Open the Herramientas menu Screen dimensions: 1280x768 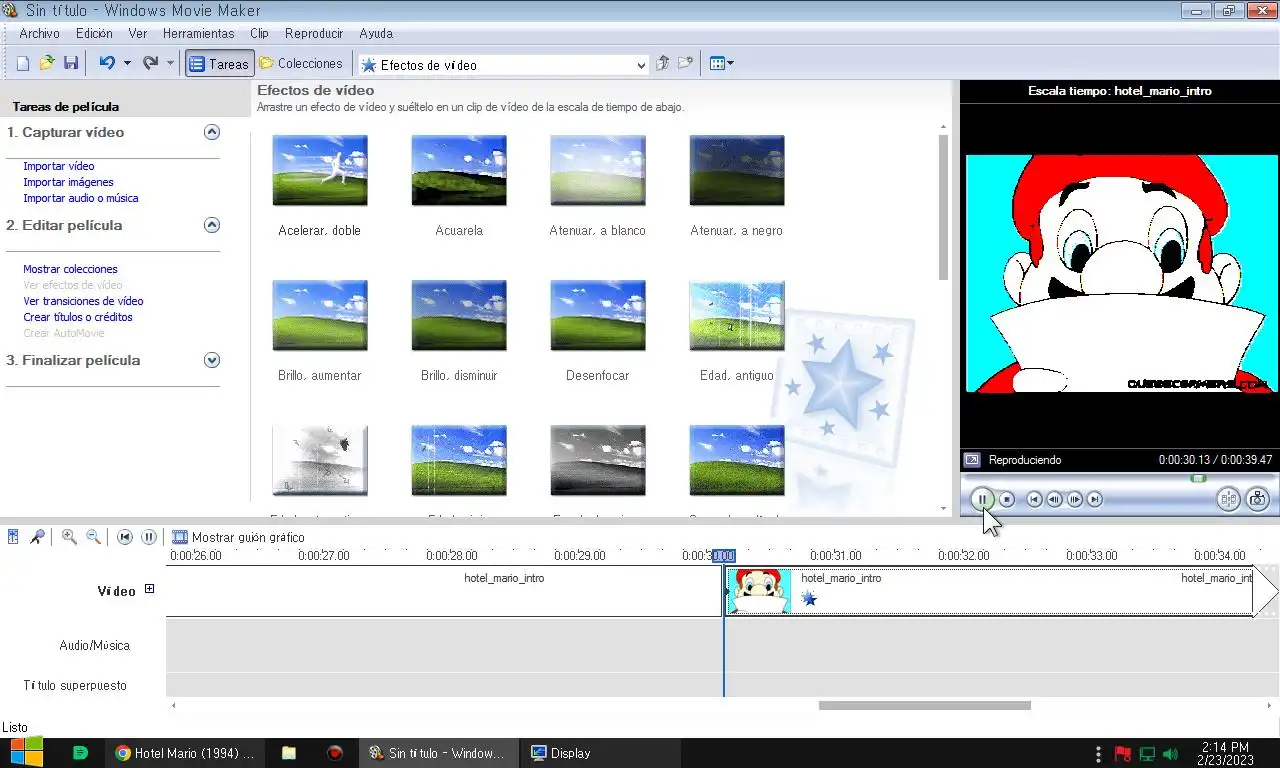pos(198,33)
